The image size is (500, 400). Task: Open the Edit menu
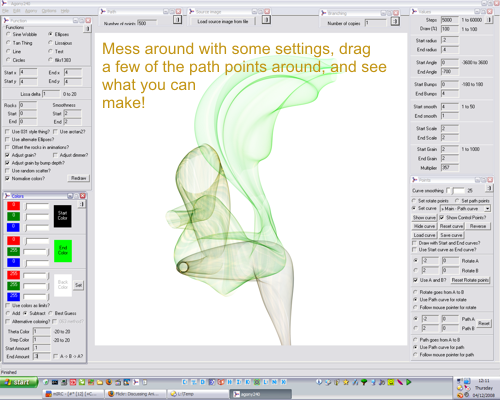coord(17,11)
